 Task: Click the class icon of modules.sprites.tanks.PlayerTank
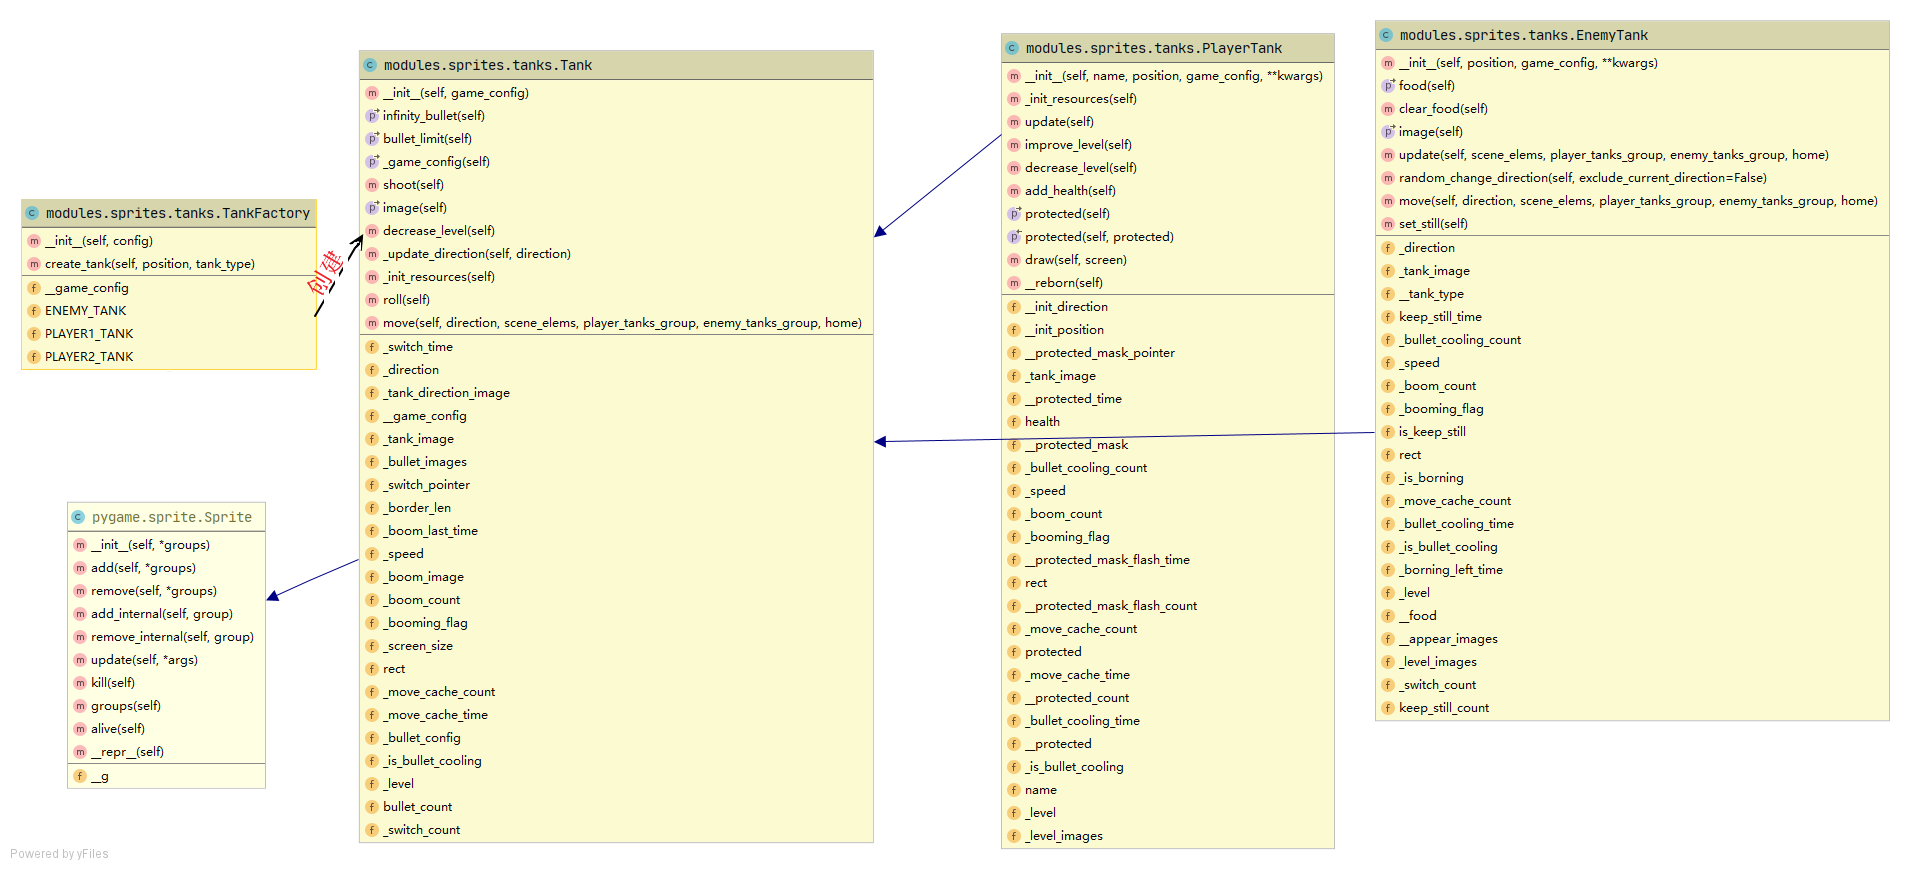[1012, 48]
